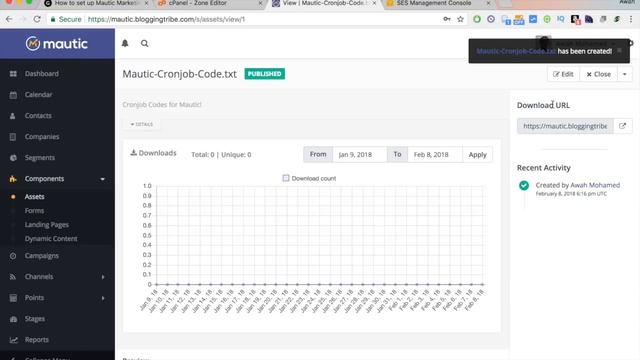Open the browser three-dot menu
The height and width of the screenshot is (360, 640).
(631, 19)
